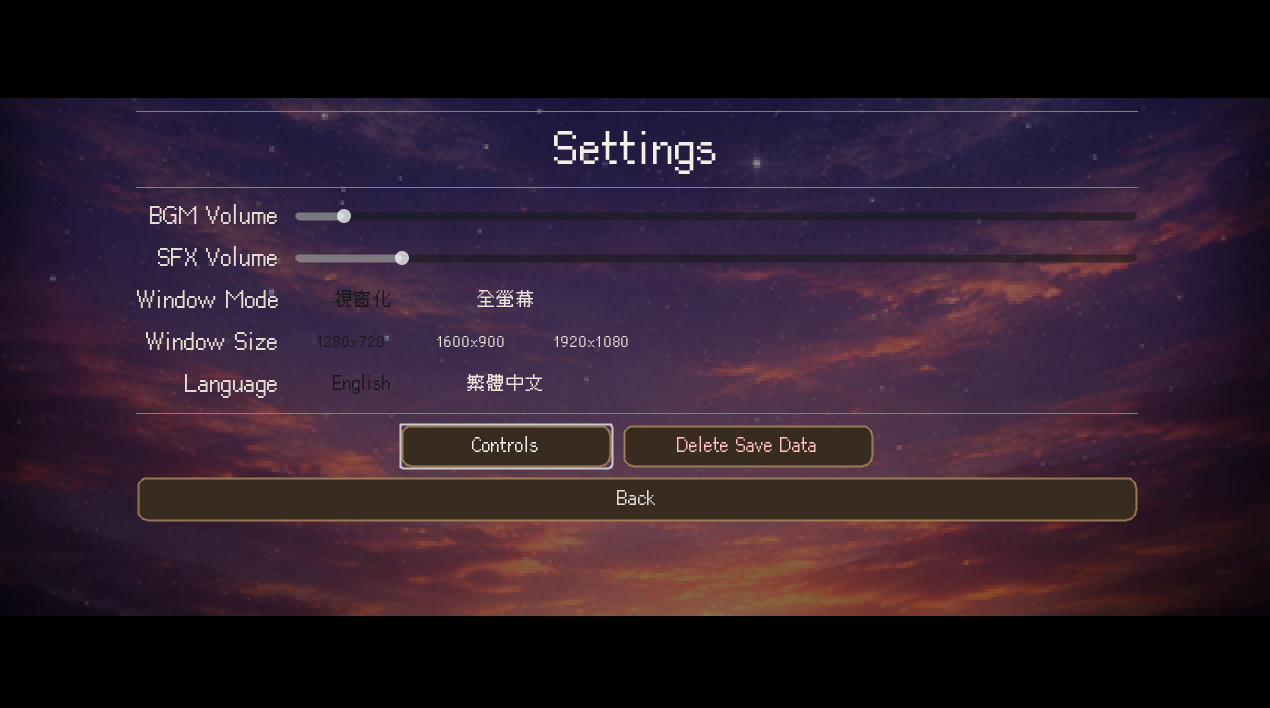Viewport: 1270px width, 708px height.
Task: Click the BGM Volume label
Action: pyautogui.click(x=213, y=216)
